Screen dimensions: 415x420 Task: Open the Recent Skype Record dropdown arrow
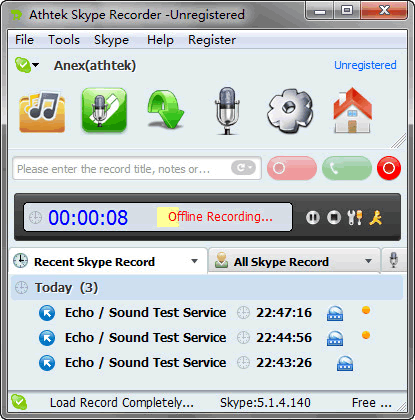[194, 261]
